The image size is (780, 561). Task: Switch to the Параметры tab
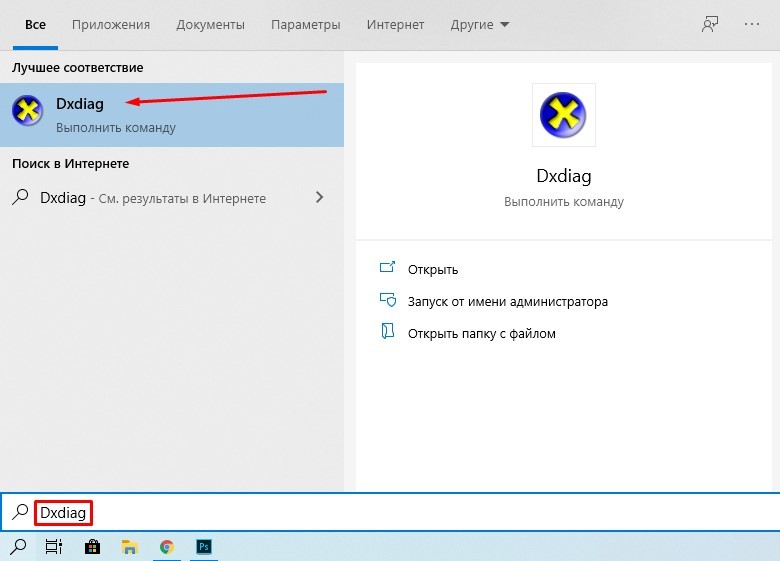click(305, 25)
